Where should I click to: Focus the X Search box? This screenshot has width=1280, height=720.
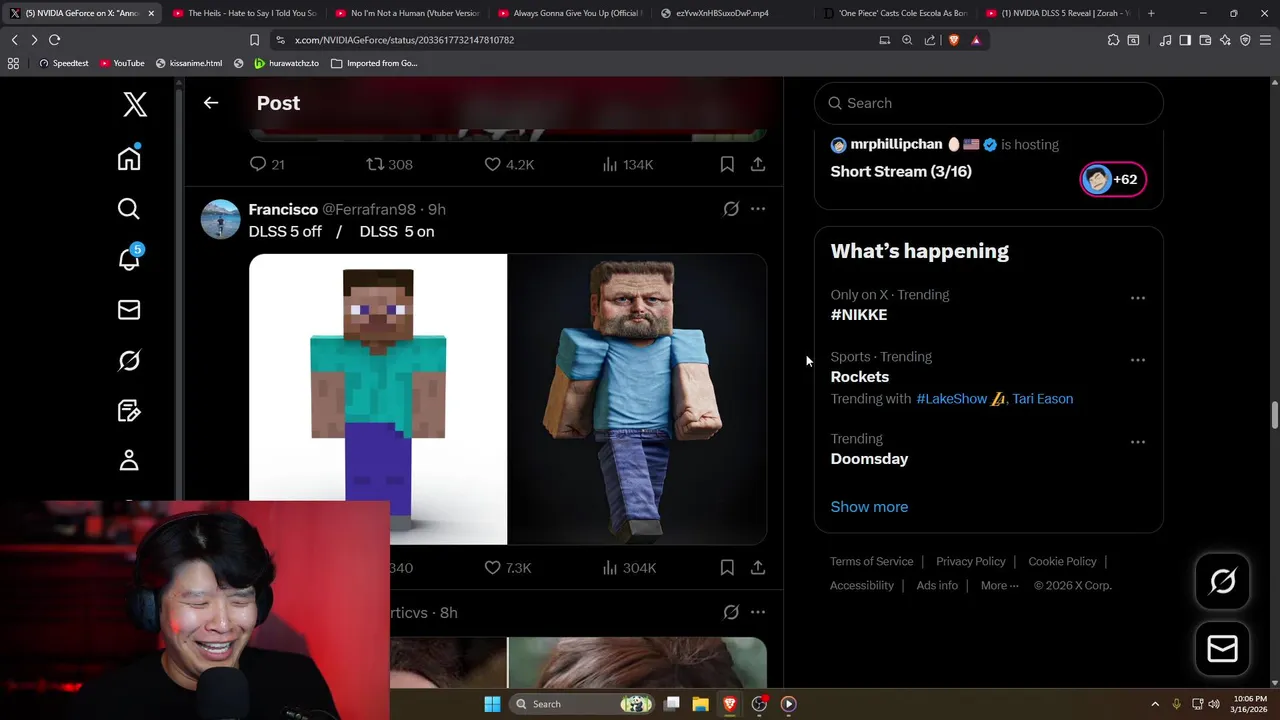(989, 103)
